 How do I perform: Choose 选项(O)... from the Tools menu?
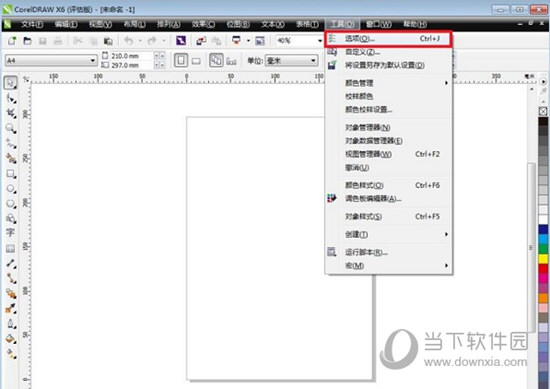coord(388,39)
